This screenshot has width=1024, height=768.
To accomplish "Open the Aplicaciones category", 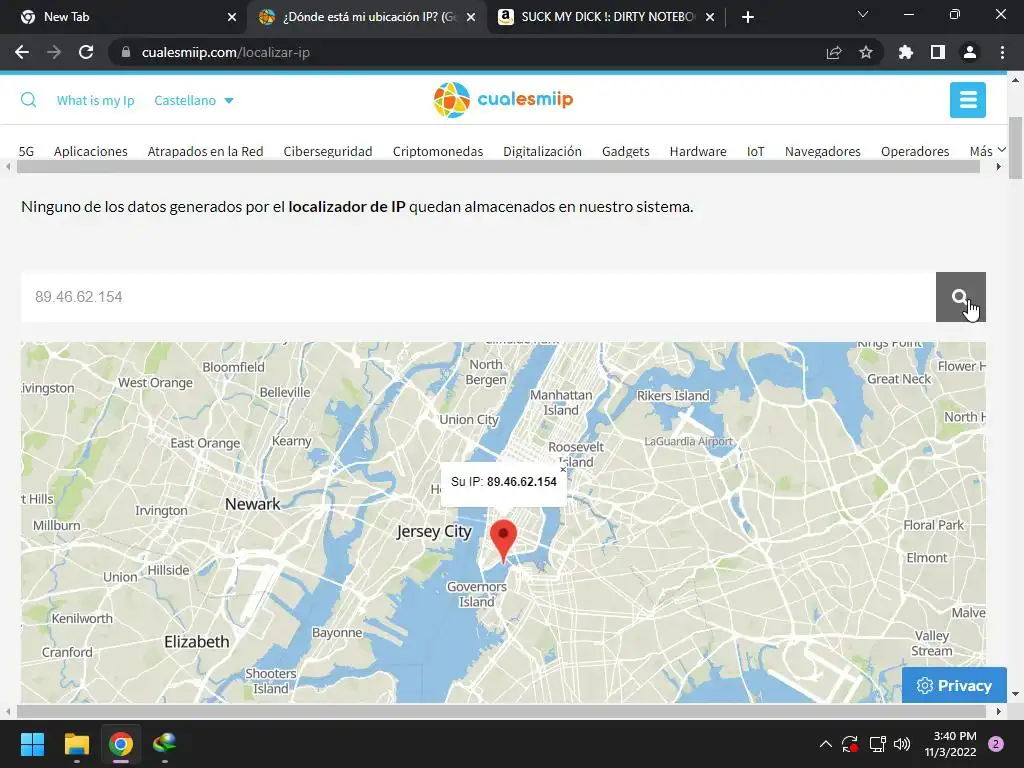I will (x=91, y=152).
